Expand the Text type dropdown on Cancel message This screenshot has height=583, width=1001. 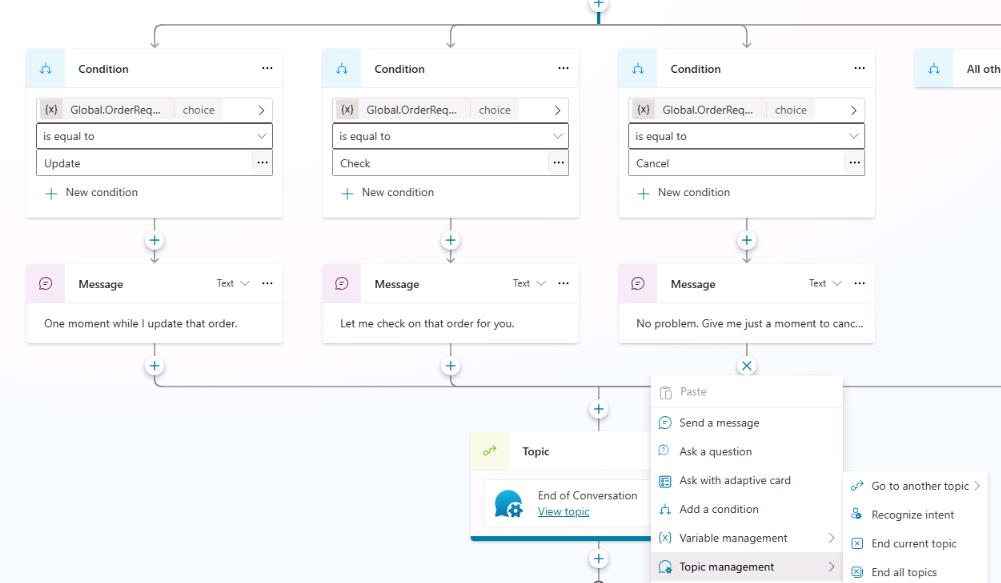tap(825, 284)
